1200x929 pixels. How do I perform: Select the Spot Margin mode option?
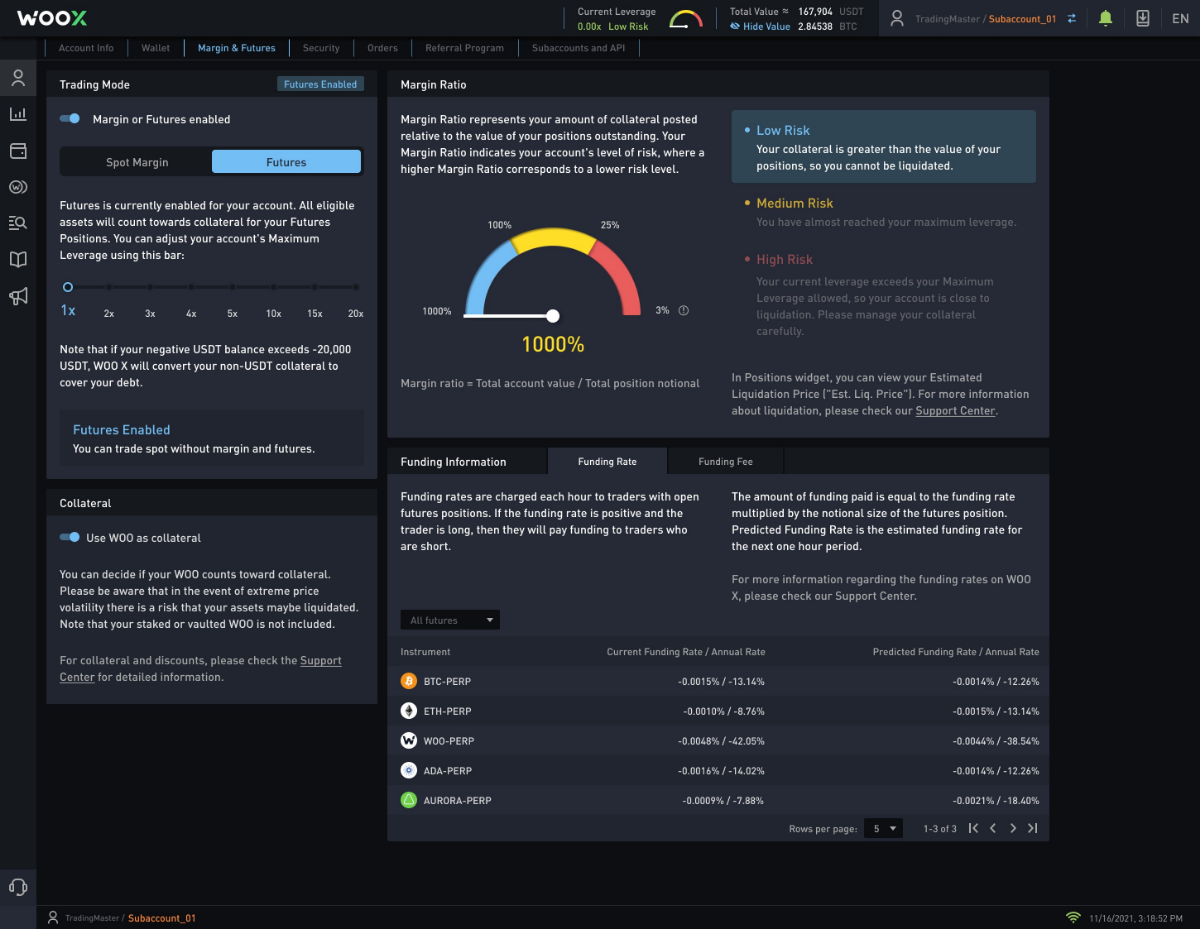click(137, 162)
